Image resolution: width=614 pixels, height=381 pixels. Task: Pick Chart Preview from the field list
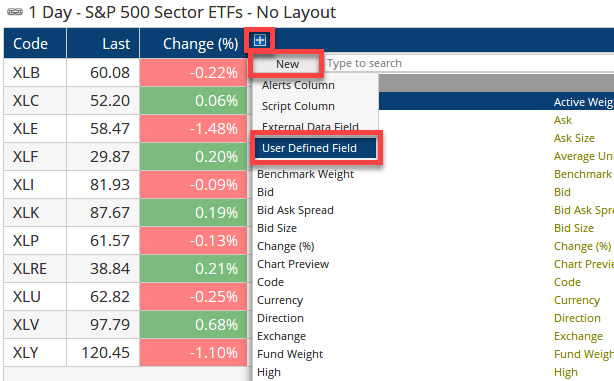point(293,264)
